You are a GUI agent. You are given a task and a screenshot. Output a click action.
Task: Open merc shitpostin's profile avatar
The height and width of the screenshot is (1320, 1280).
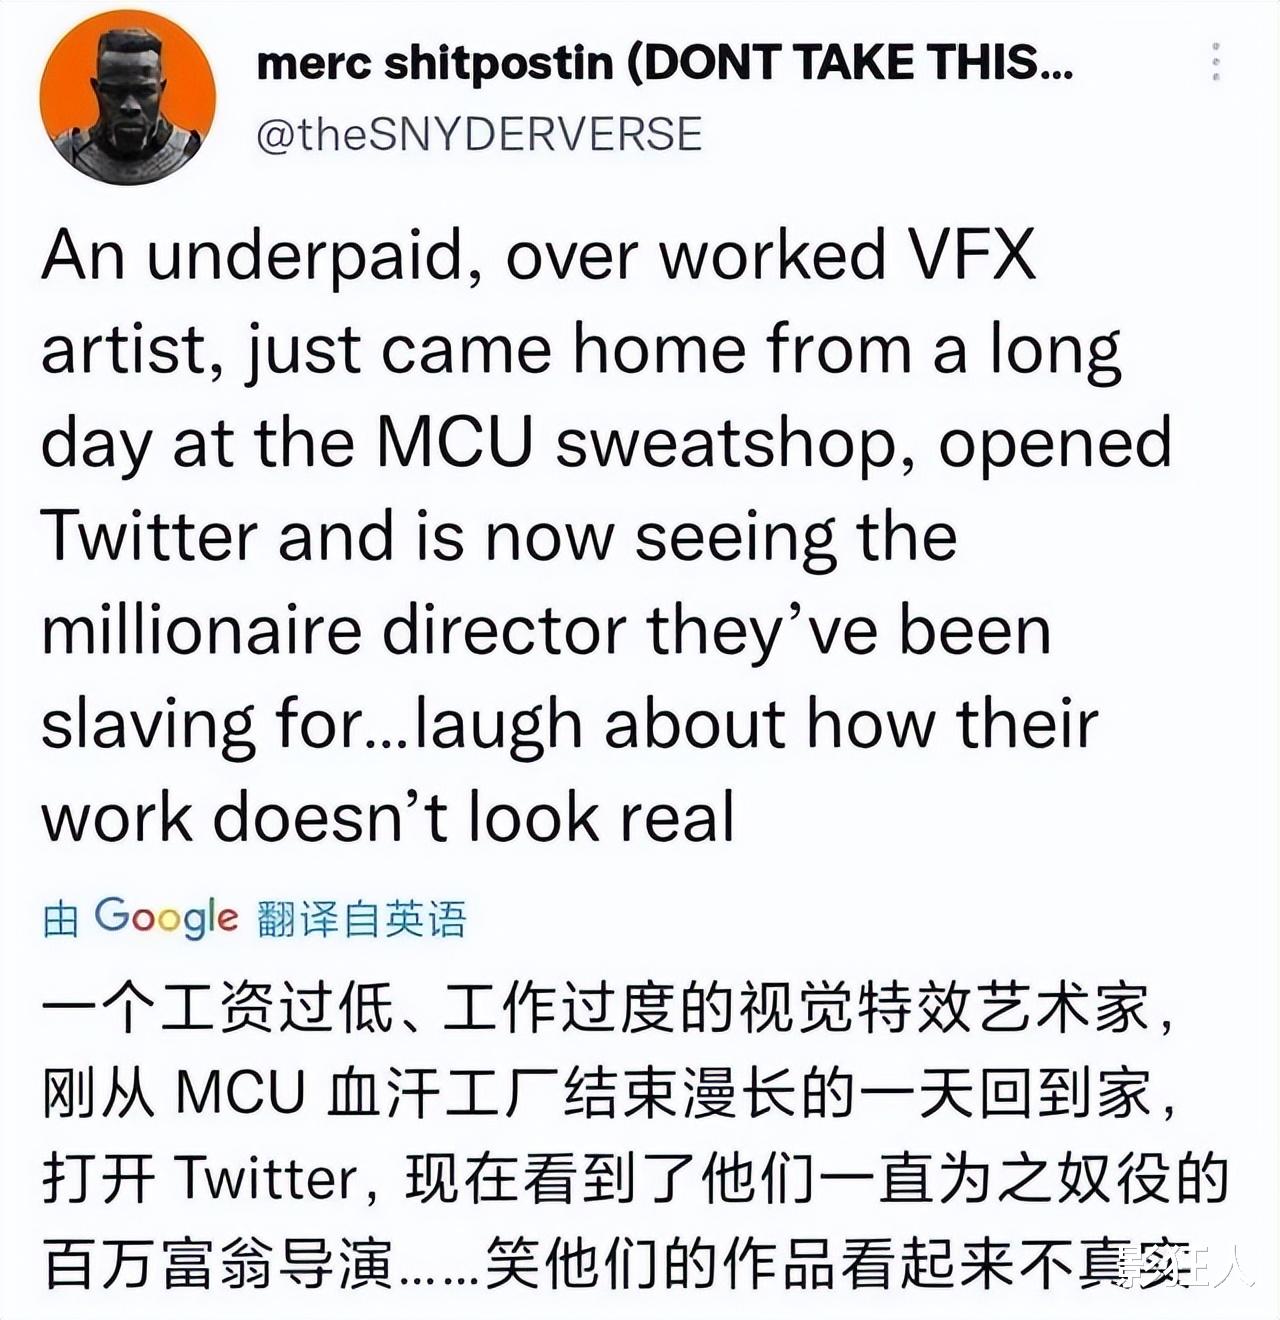[128, 97]
